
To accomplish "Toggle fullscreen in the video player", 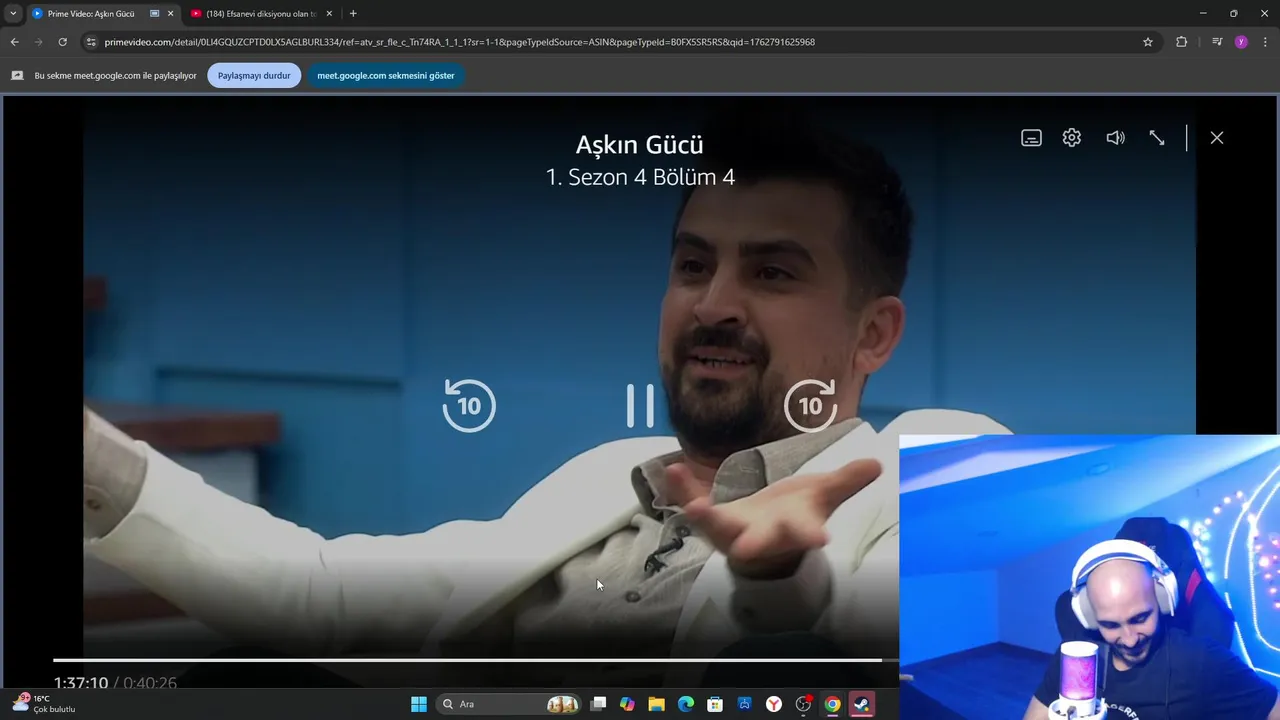I will pos(1157,138).
